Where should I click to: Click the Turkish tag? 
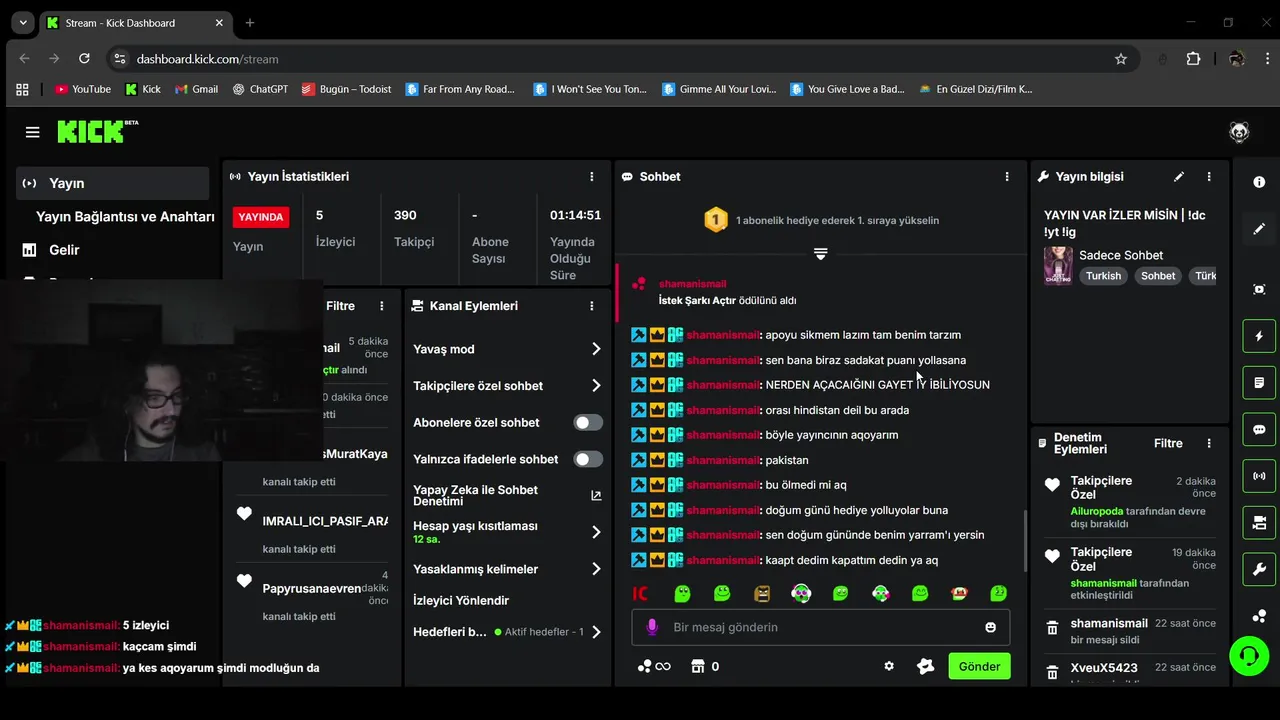[1104, 276]
